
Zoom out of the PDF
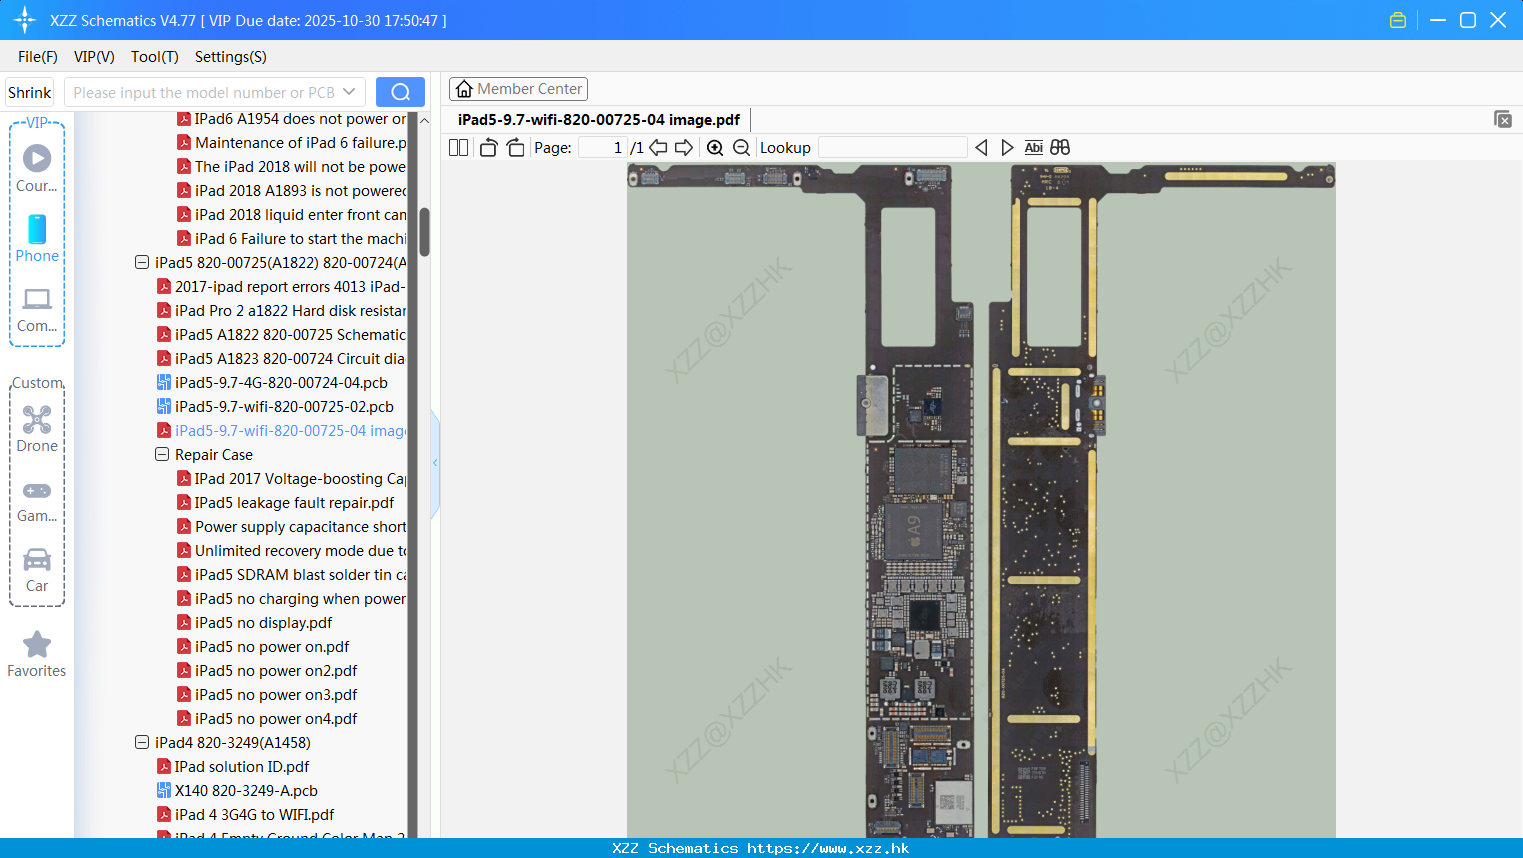pos(741,147)
